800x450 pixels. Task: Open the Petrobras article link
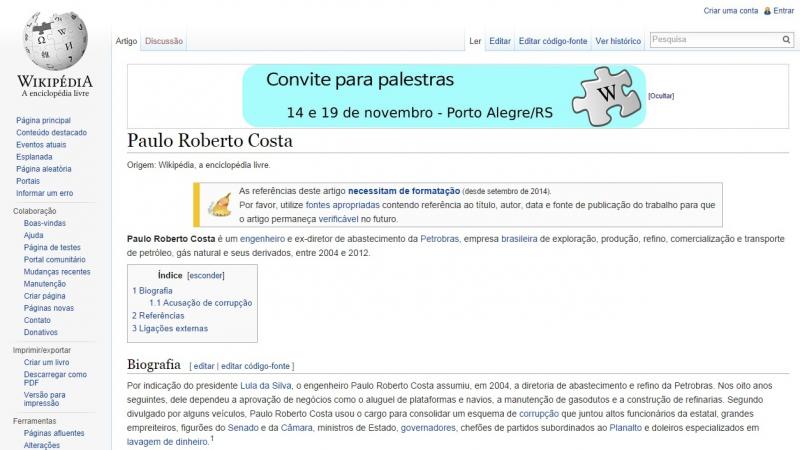pos(439,239)
